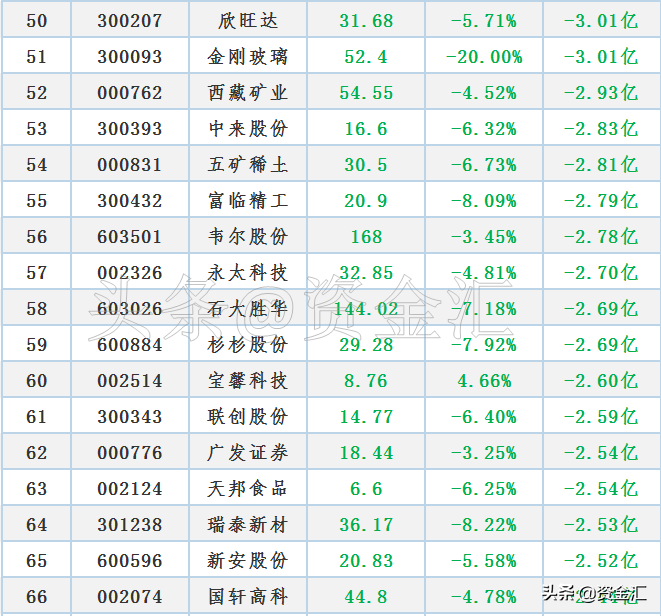Select the 欣旺达 stock name
661x616 pixels.
[248, 21]
